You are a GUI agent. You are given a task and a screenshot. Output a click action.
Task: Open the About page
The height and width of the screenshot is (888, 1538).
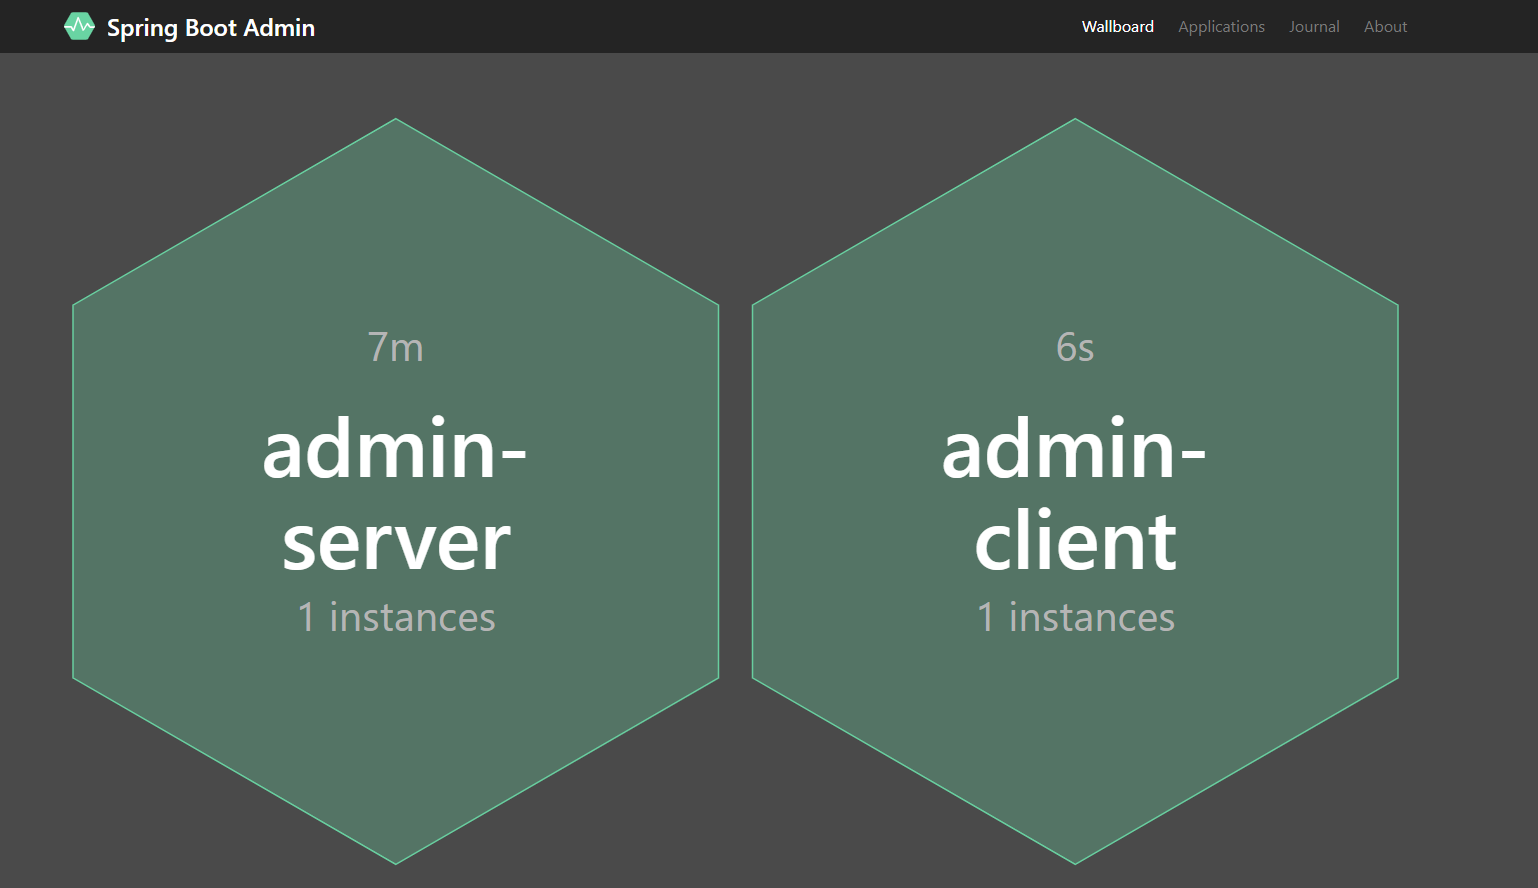[x=1385, y=27]
